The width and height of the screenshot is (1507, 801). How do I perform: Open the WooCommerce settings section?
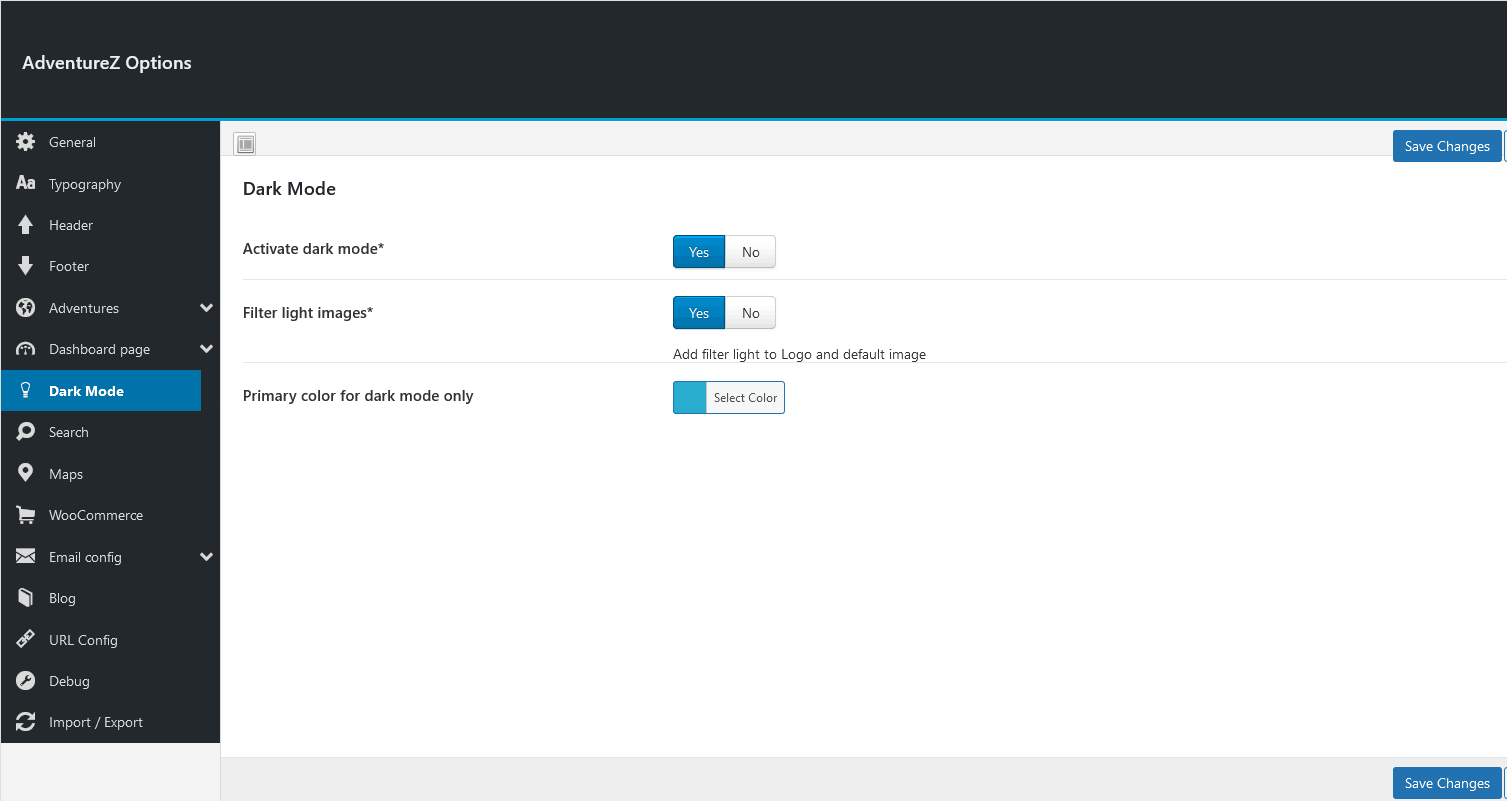pyautogui.click(x=110, y=515)
